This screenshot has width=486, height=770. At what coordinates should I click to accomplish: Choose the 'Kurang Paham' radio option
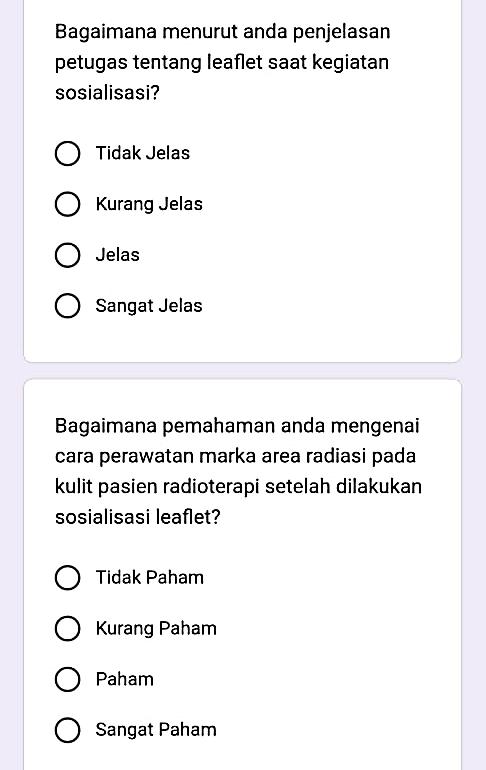pos(67,629)
